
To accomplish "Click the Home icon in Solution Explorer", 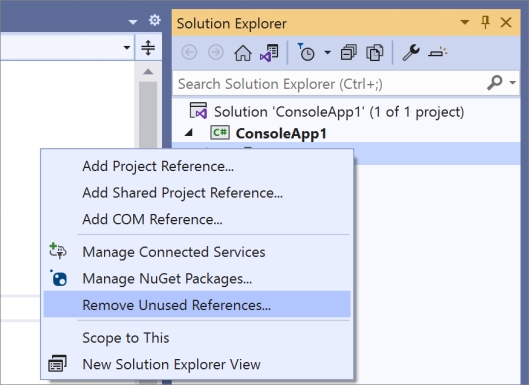I will [243, 53].
